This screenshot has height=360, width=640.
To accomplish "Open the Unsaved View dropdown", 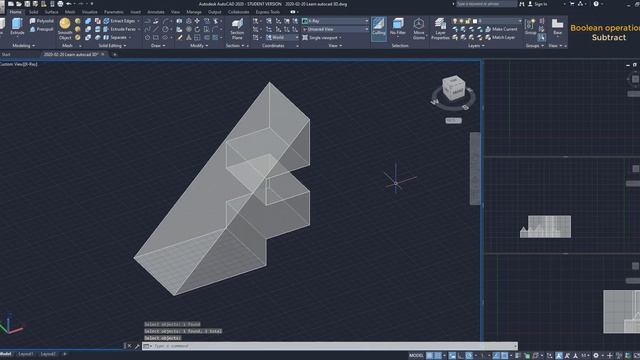I will tap(335, 29).
